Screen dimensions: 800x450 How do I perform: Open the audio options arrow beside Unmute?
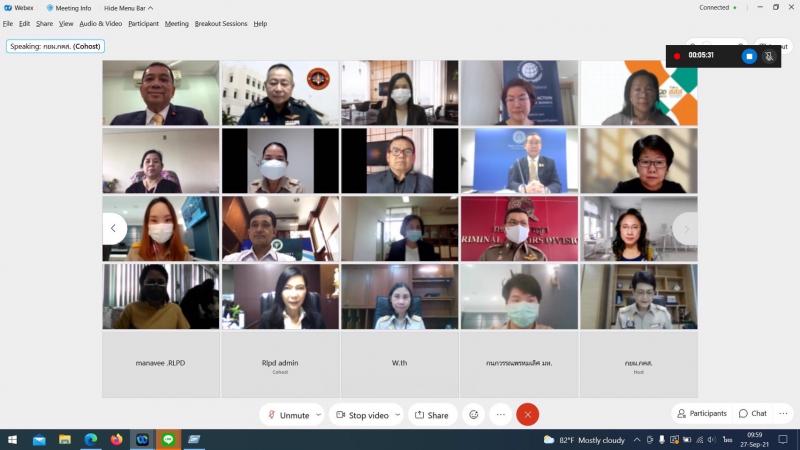pos(319,415)
